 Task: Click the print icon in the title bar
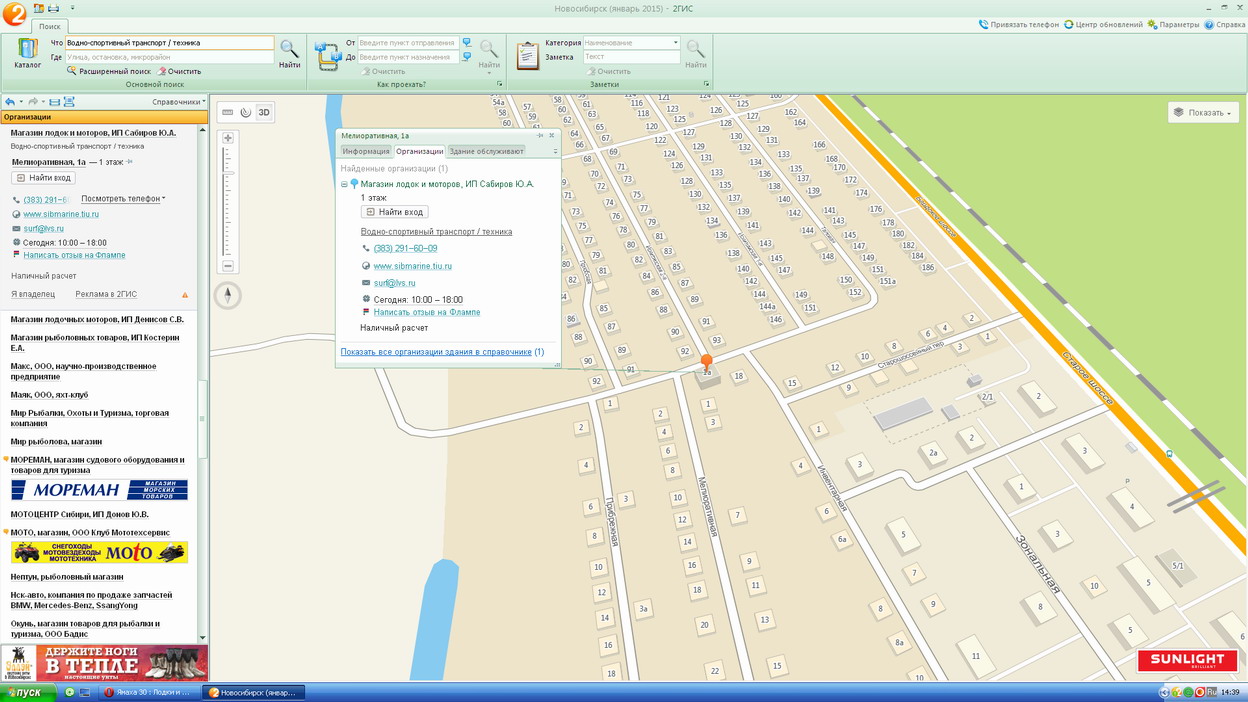click(x=54, y=8)
